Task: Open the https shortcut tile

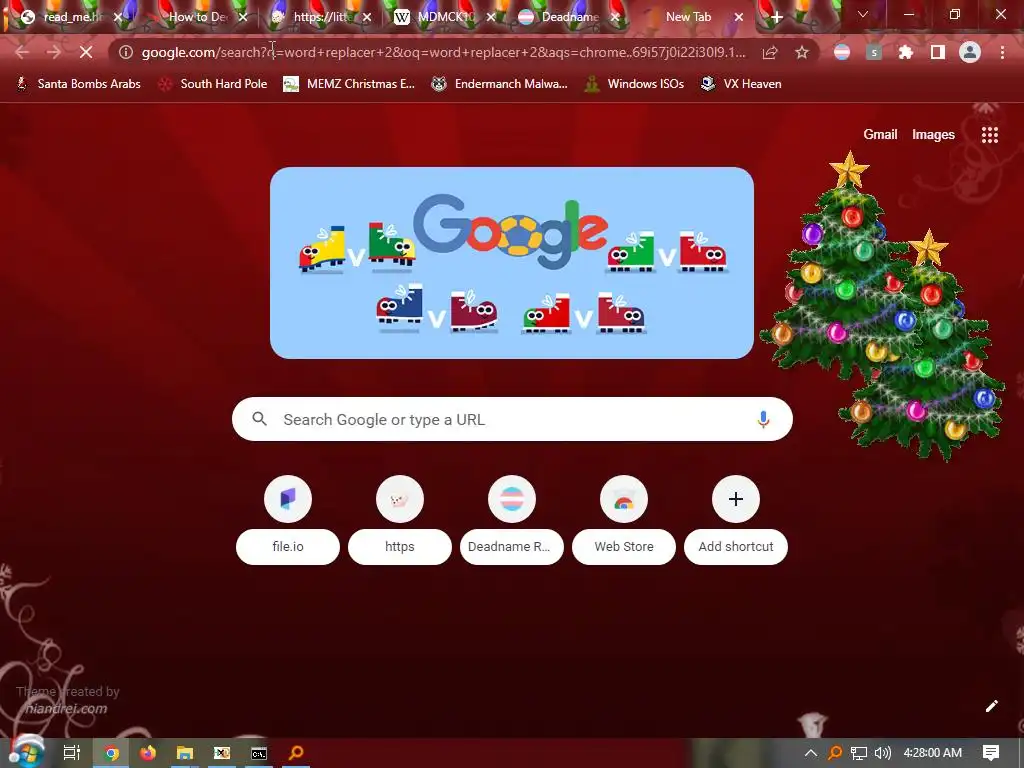Action: point(400,520)
